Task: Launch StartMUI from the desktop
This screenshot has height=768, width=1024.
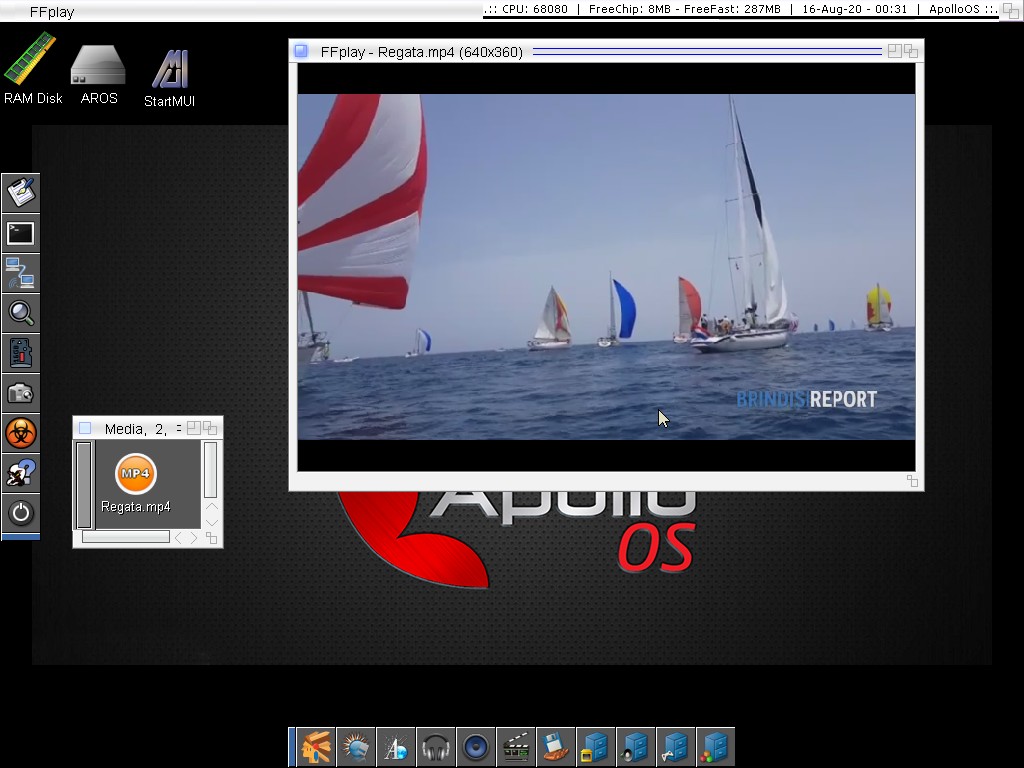Action: [169, 72]
